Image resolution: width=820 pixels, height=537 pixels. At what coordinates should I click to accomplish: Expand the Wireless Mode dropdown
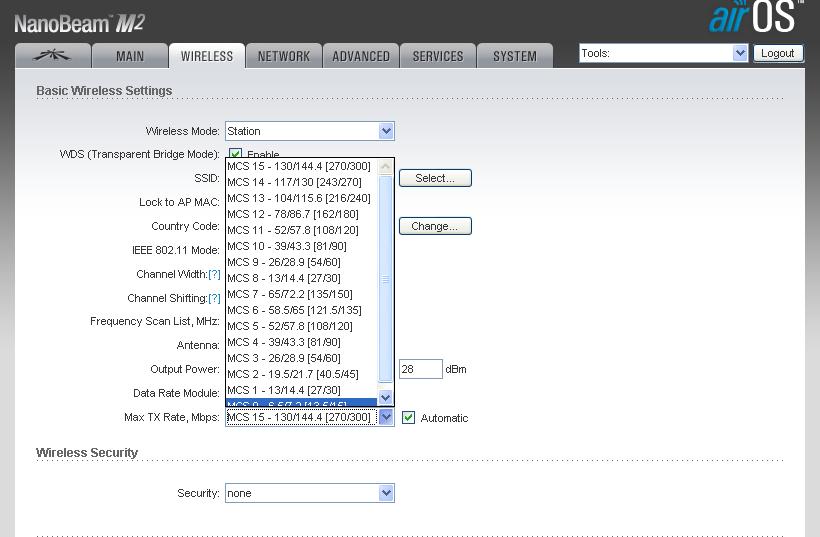tap(386, 131)
